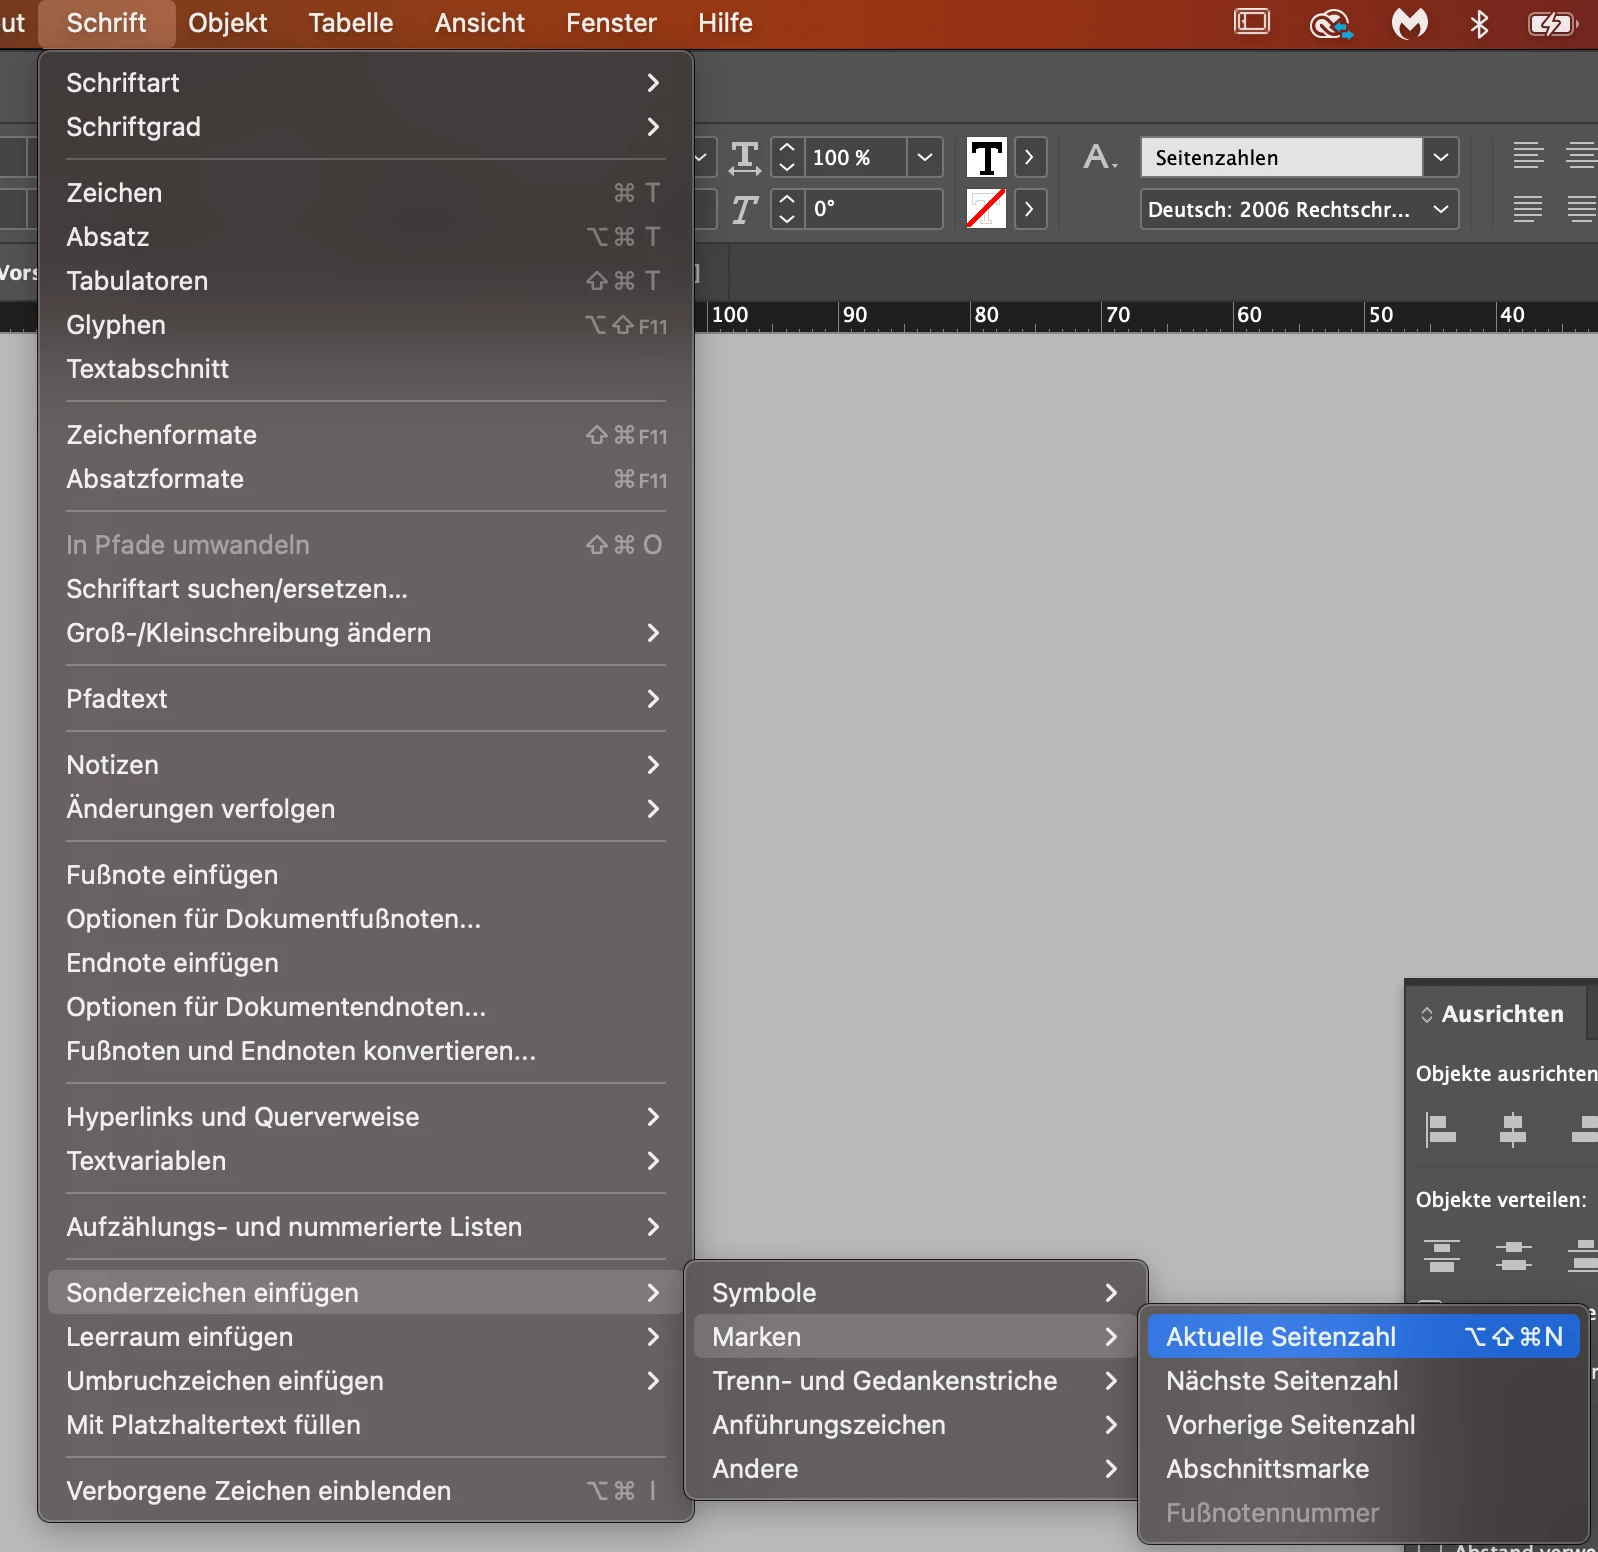This screenshot has height=1552, width=1598.
Task: Open the fill color flyout arrow
Action: tap(1030, 157)
